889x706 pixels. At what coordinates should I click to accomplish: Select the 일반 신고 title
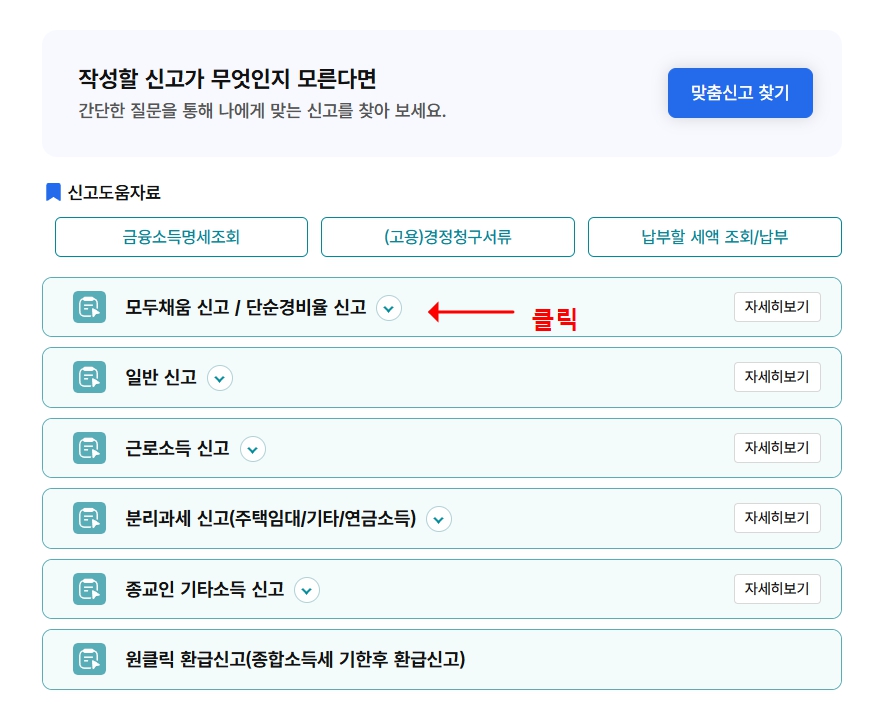[x=161, y=377]
